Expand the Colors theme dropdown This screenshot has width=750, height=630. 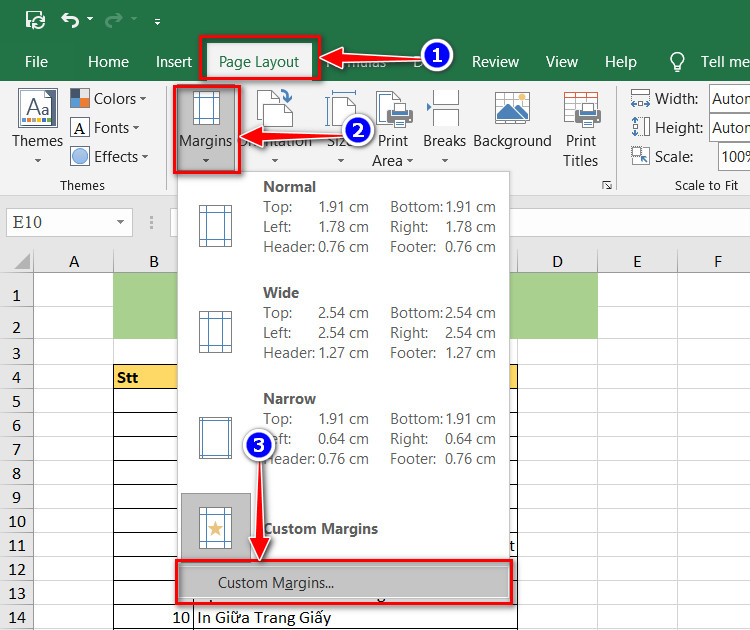click(x=108, y=99)
